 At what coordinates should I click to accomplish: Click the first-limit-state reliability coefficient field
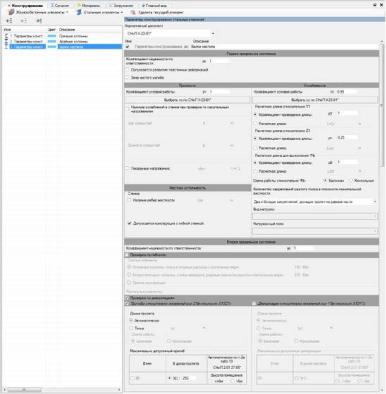pos(219,61)
